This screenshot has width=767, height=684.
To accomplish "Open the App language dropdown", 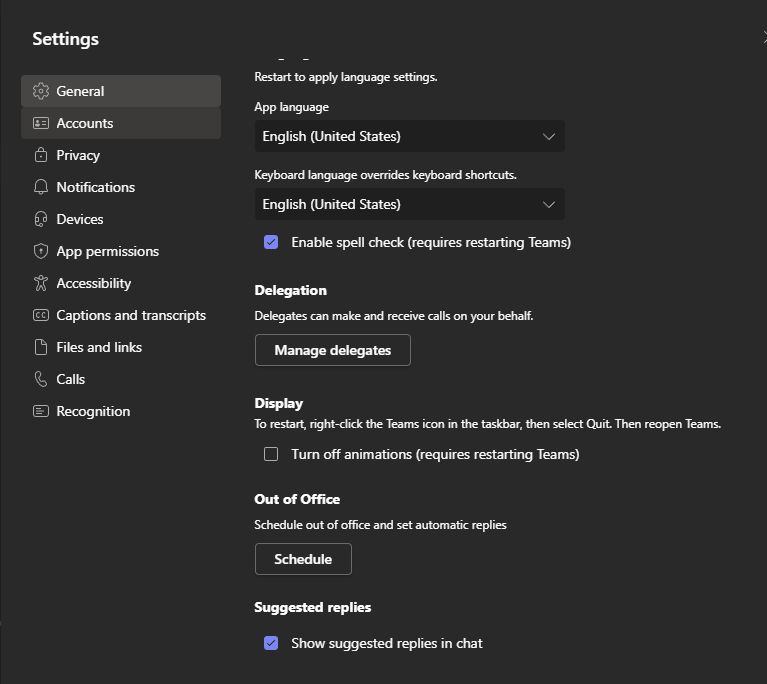I will (409, 136).
